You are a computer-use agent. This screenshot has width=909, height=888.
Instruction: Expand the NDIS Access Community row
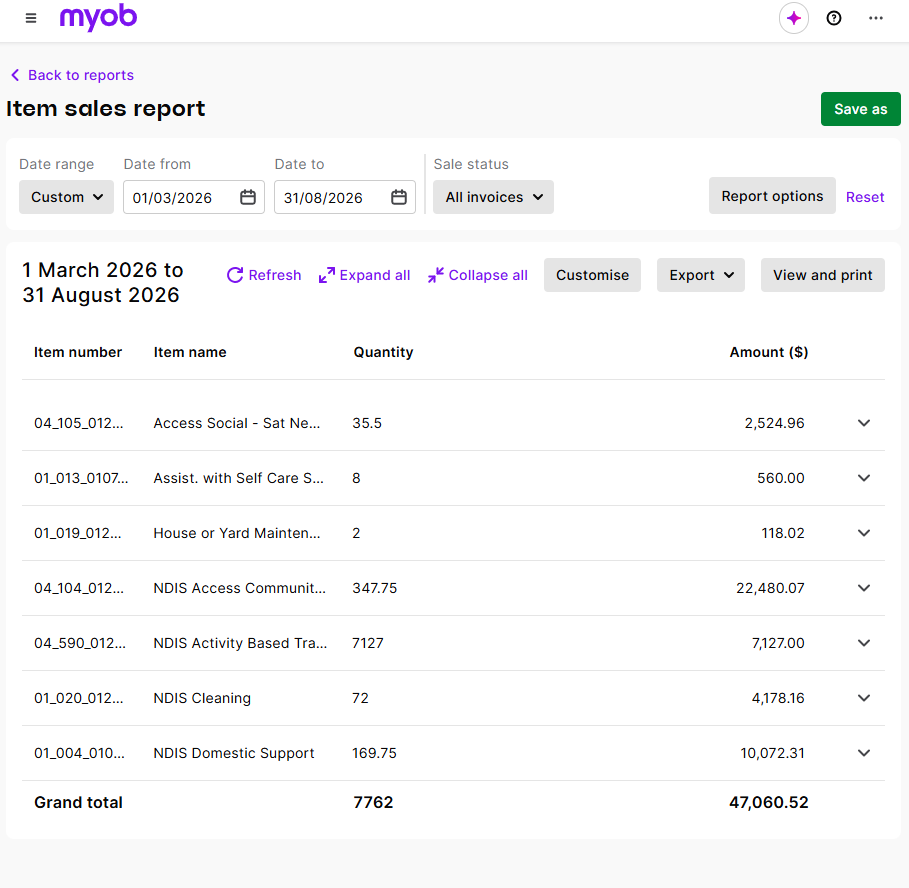864,588
